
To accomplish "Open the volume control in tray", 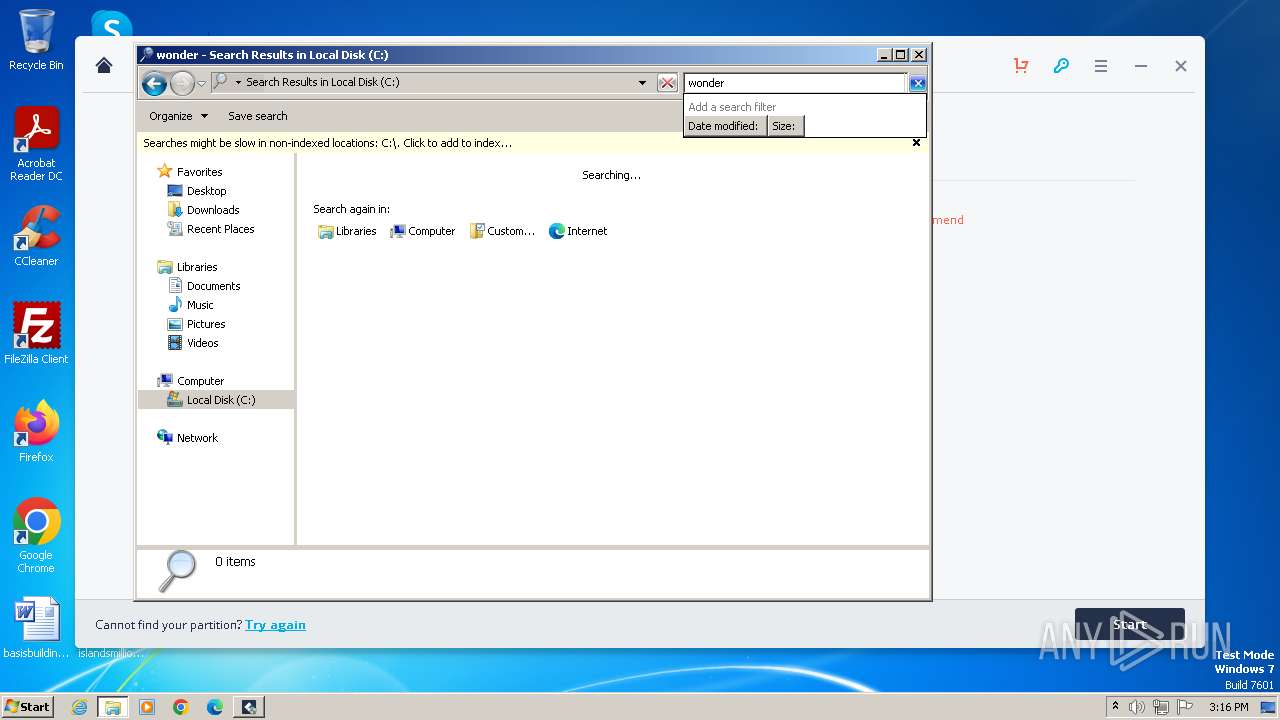I will pos(1137,707).
